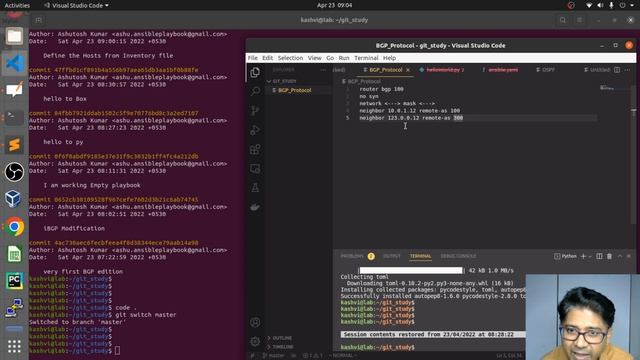Viewport: 640px width, 360px height.
Task: Open LibreOffice Calc from the dock
Action: [14, 254]
